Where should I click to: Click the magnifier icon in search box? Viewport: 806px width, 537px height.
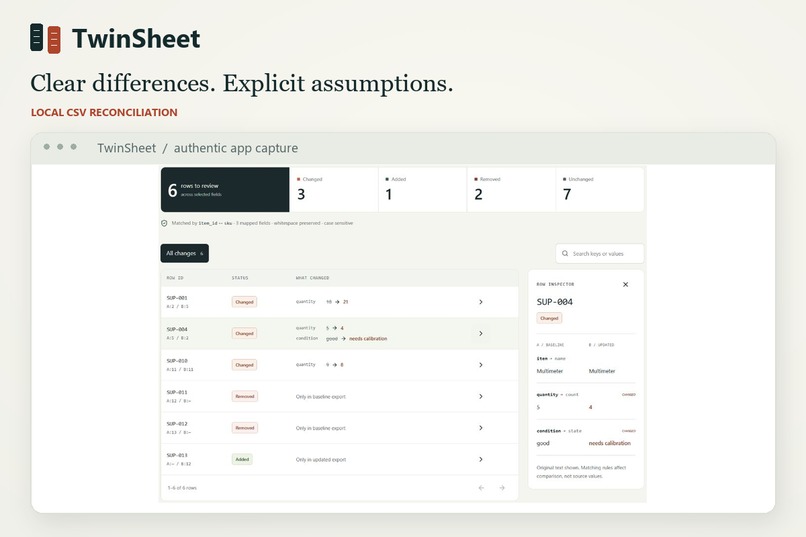click(x=565, y=253)
